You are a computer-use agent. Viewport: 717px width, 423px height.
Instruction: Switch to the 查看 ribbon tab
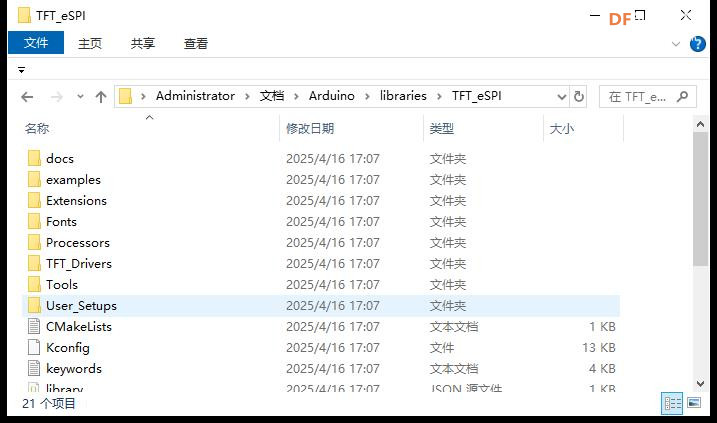[196, 43]
